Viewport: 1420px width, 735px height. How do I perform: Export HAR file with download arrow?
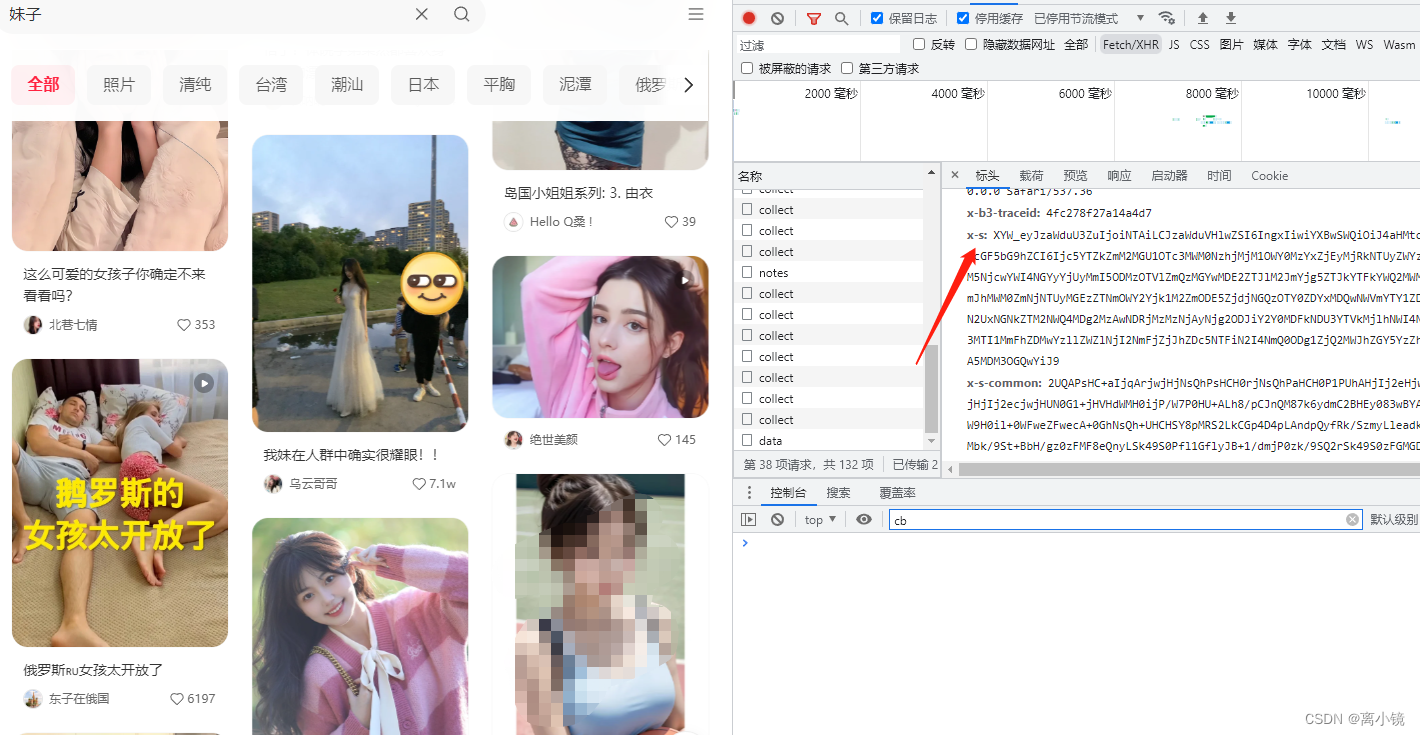click(1230, 17)
